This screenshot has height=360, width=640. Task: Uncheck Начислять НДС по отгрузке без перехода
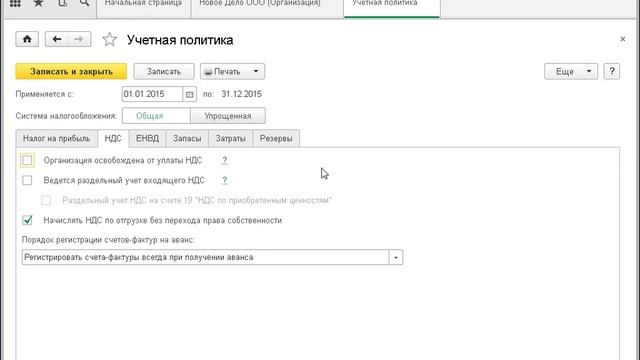(x=27, y=220)
